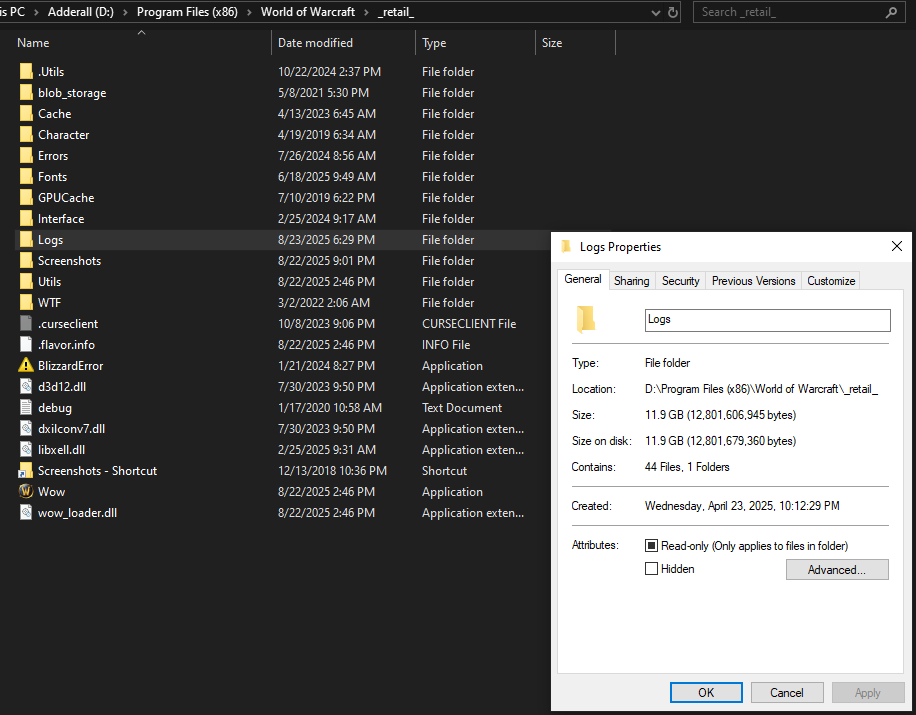Screen dimensions: 916x715
Task: Switch to the Sharing tab
Action: (632, 281)
